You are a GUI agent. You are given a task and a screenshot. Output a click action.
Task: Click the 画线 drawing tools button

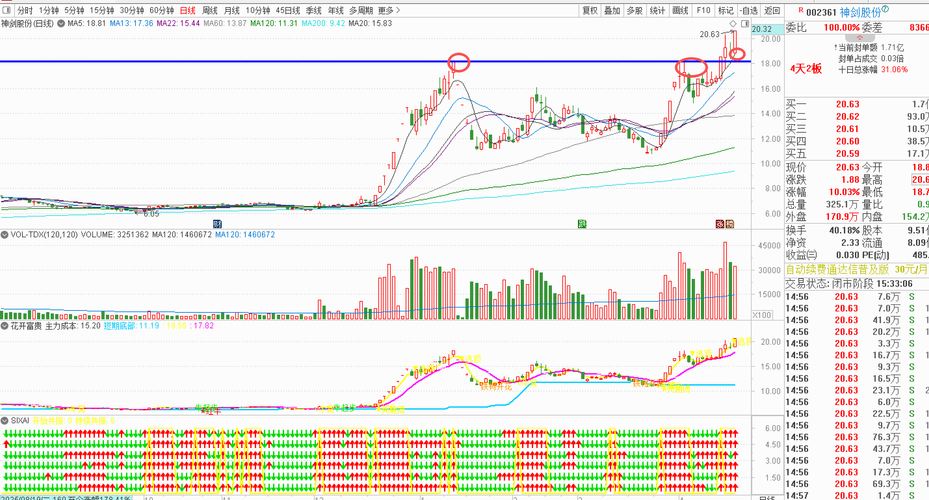[x=681, y=11]
